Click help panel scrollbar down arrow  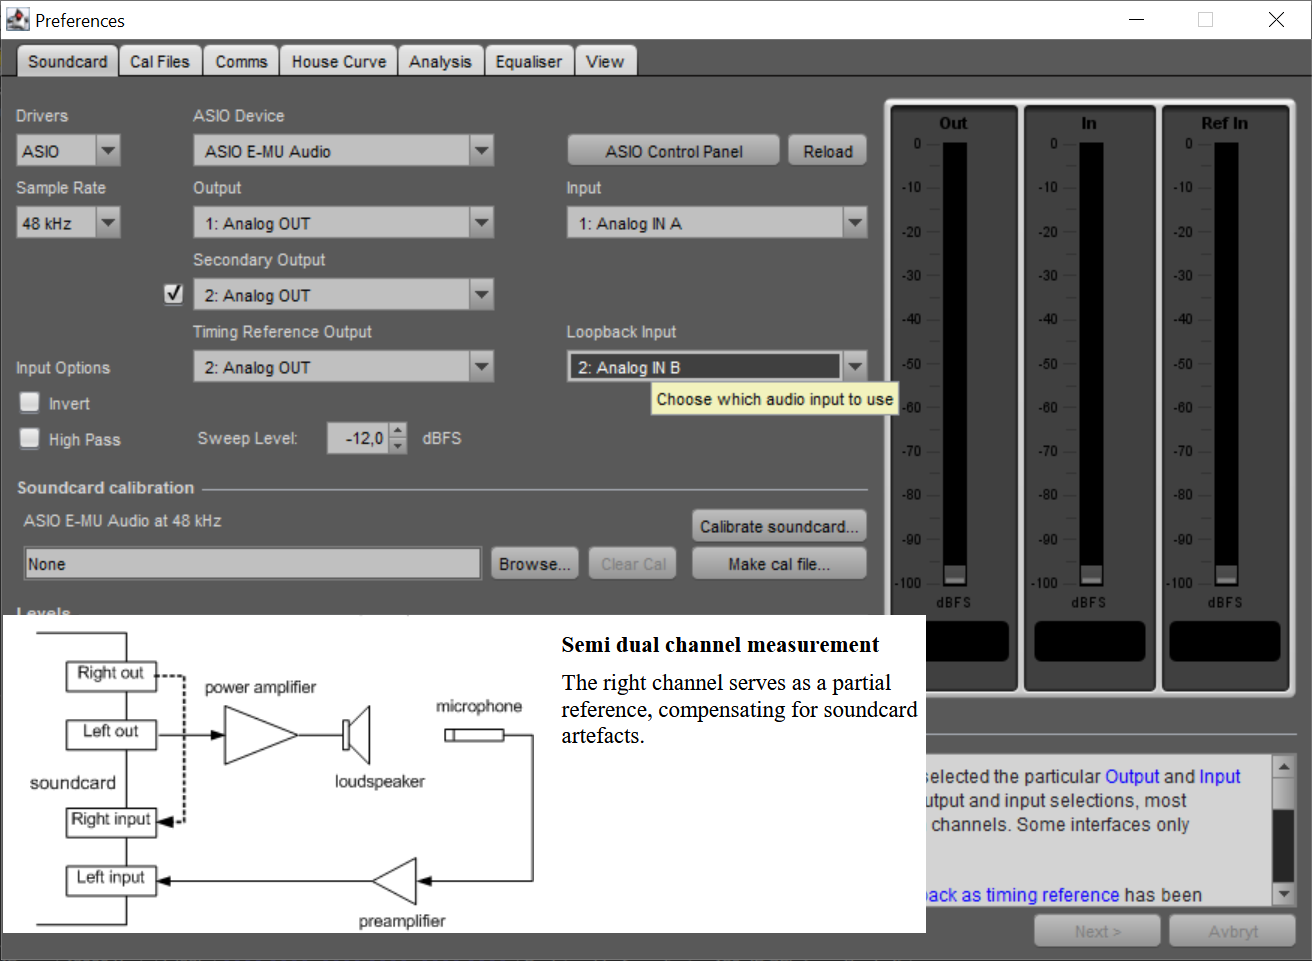[x=1284, y=894]
